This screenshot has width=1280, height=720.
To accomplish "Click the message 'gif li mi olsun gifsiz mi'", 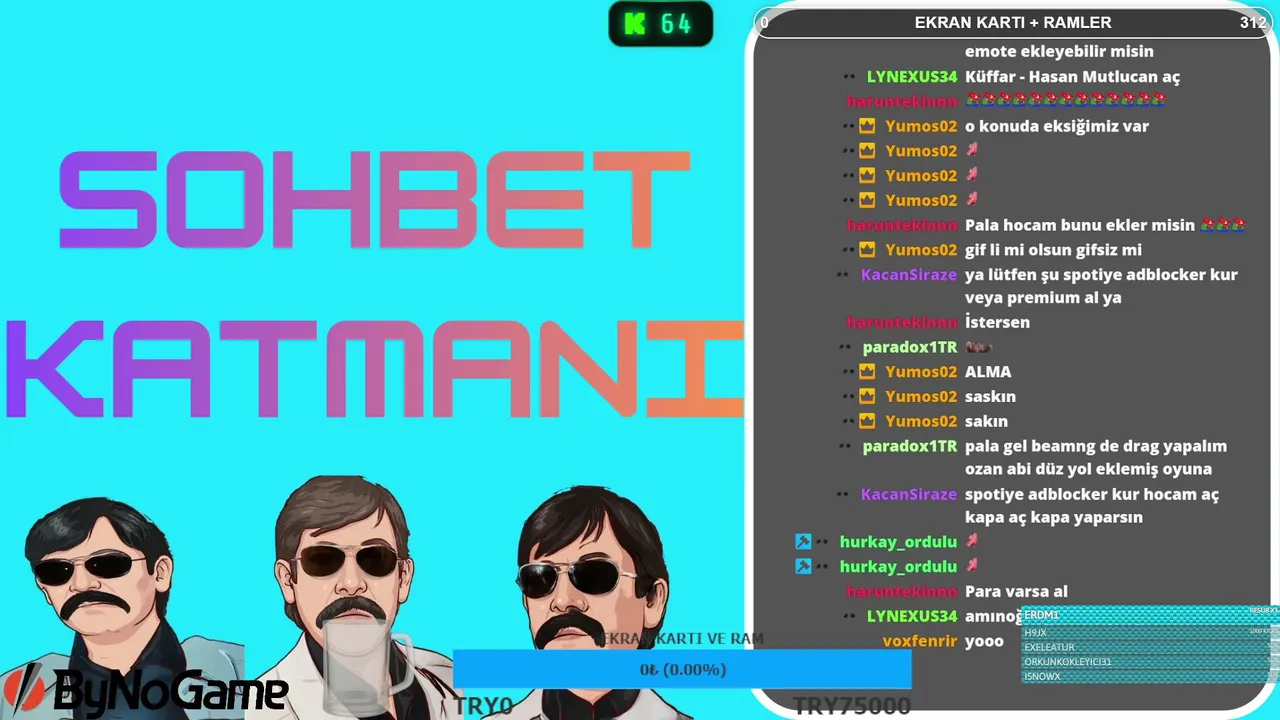I will coord(1053,250).
